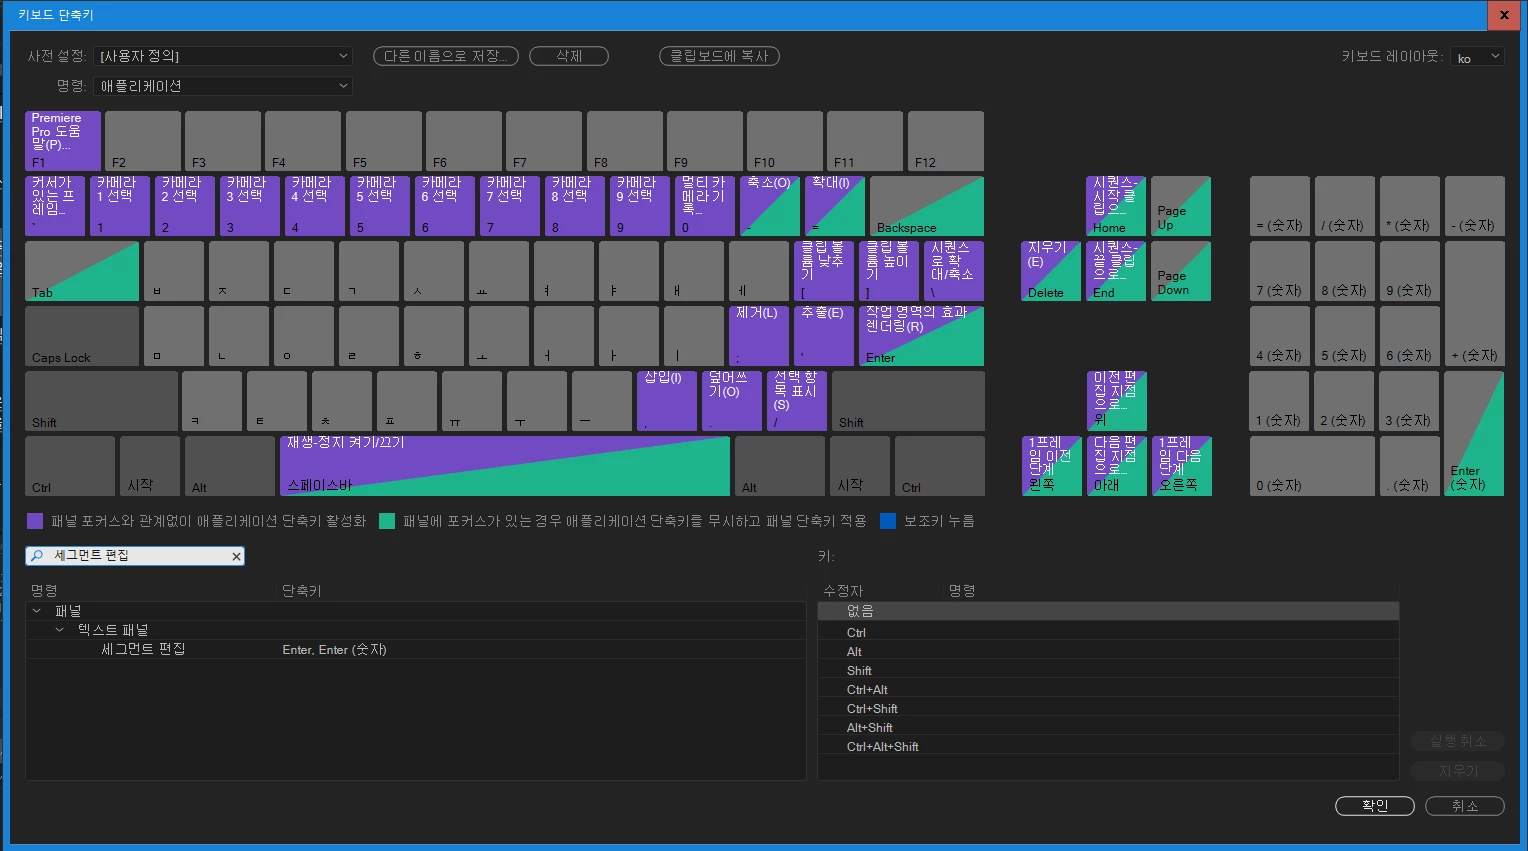Select the 선택 항목 표시(S) slash key
Viewport: 1528px width, 851px height.
coord(797,401)
